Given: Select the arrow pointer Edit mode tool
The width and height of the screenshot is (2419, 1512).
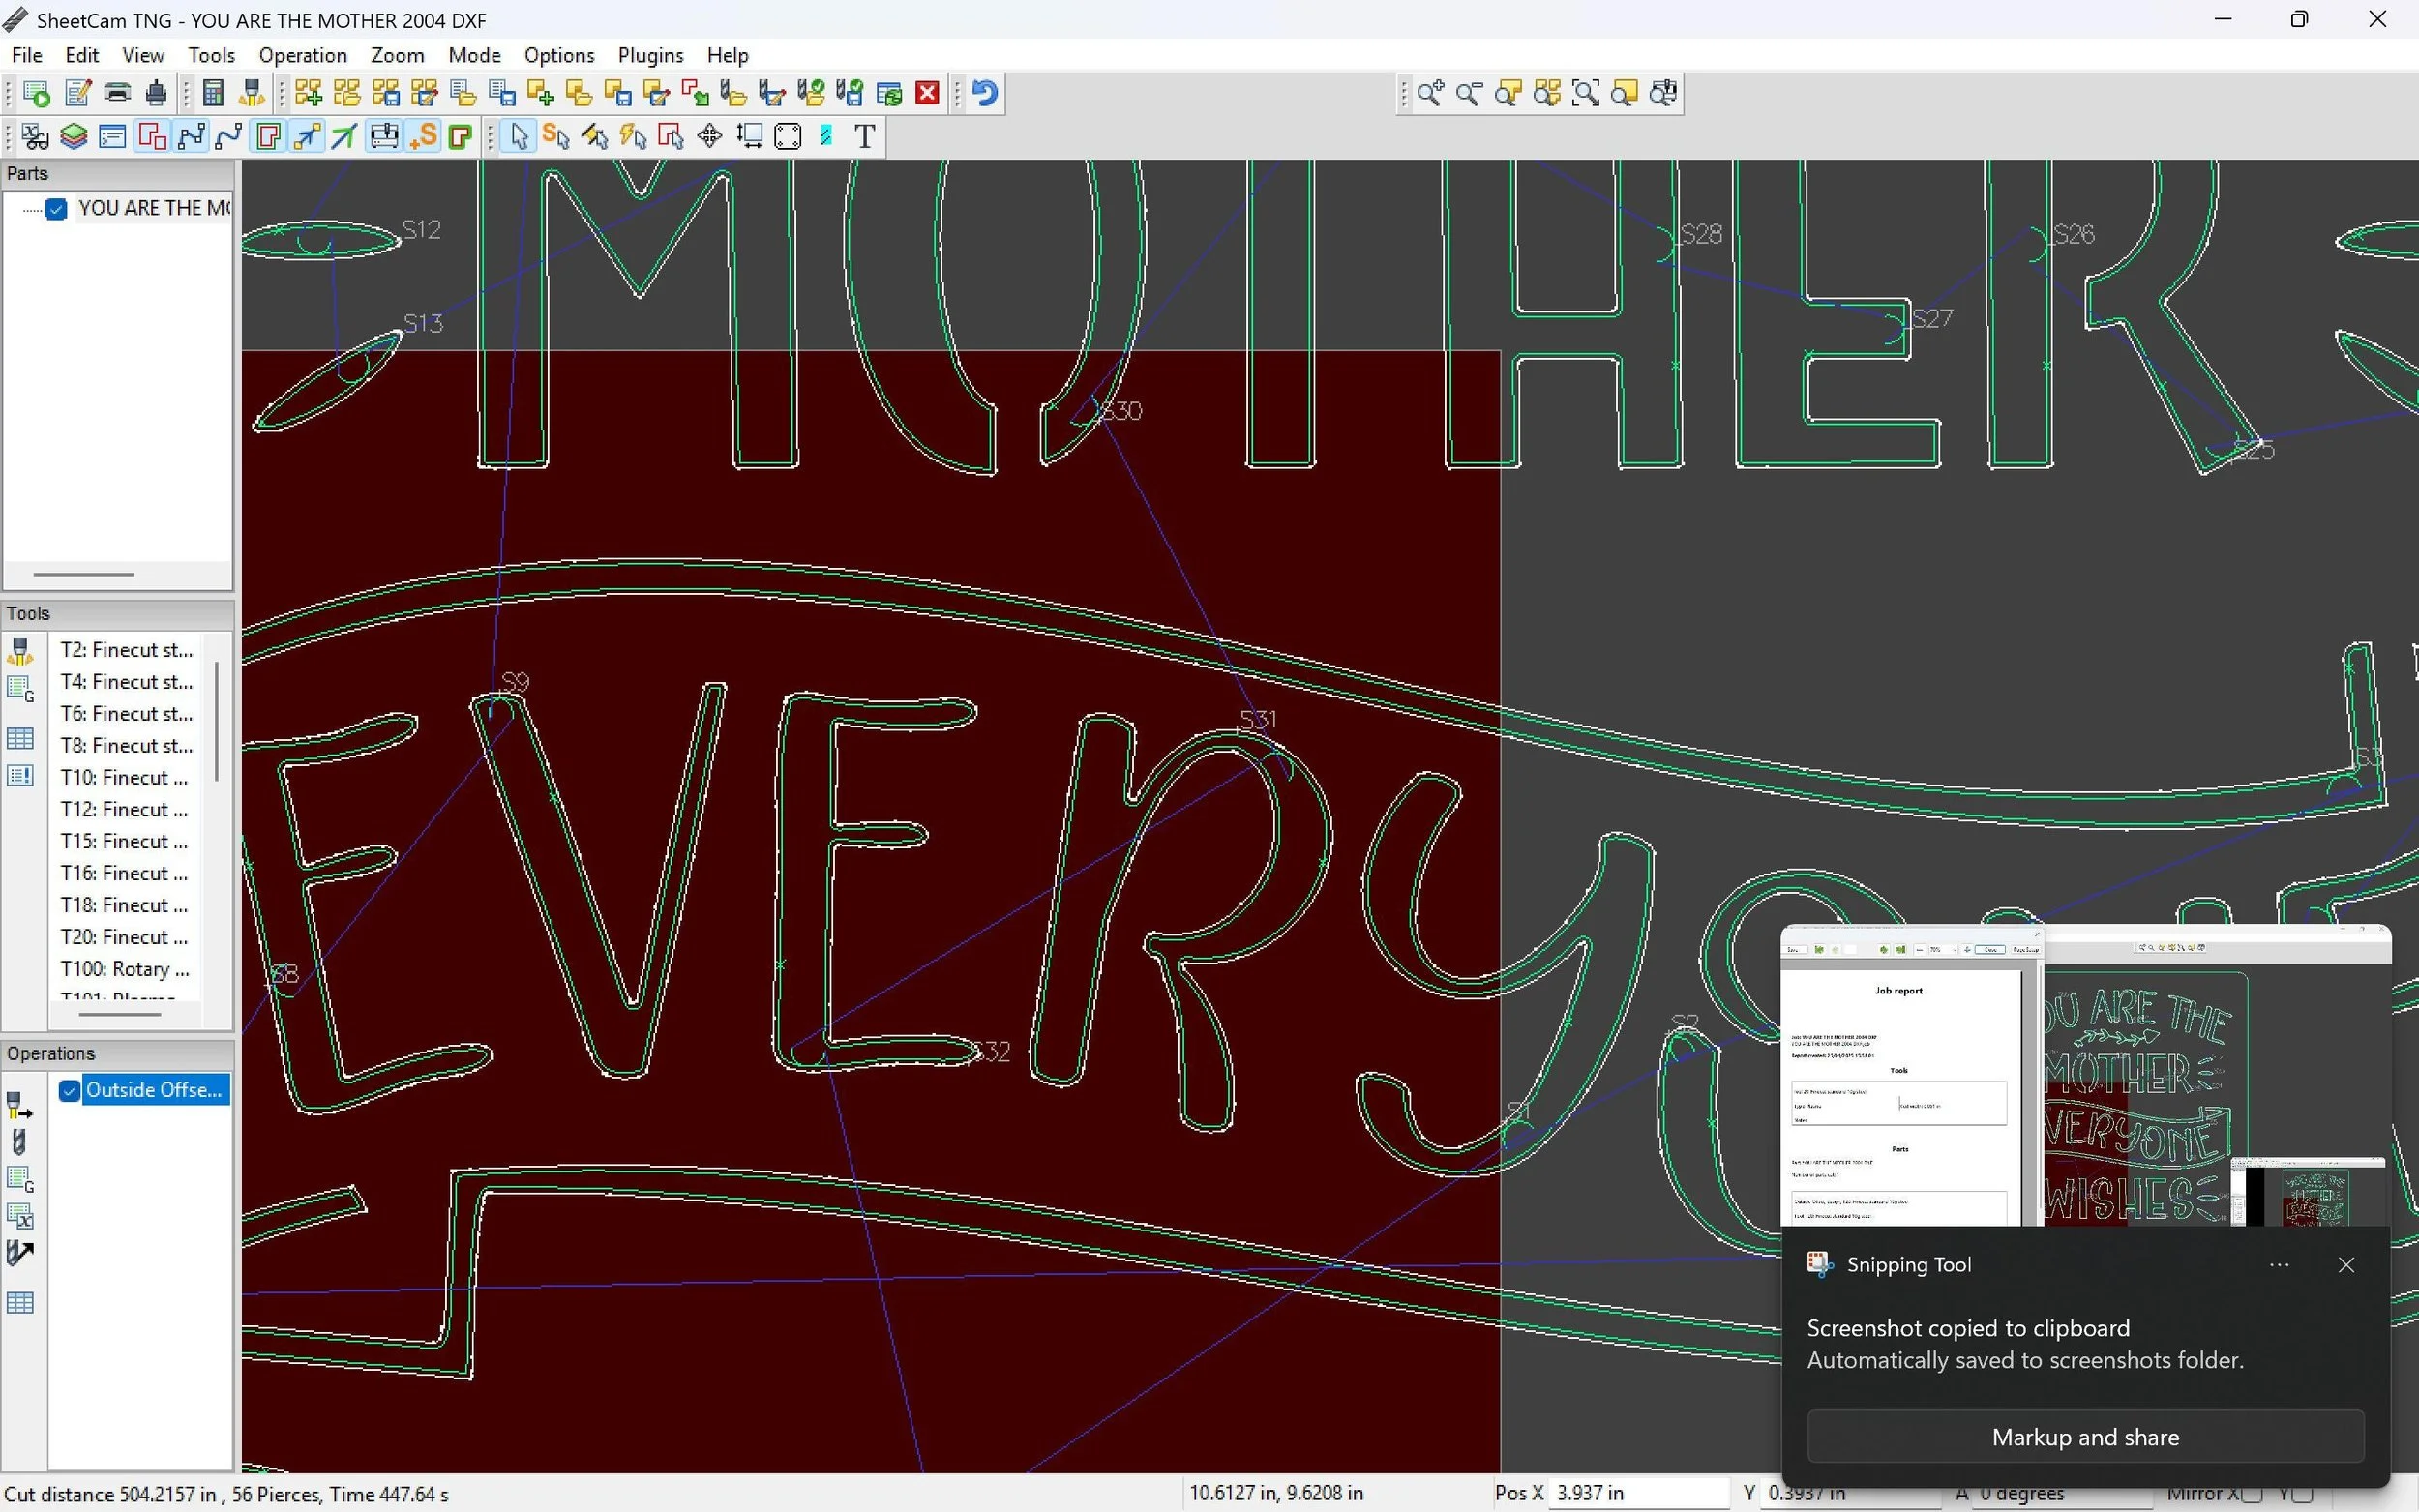Looking at the screenshot, I should coord(518,136).
